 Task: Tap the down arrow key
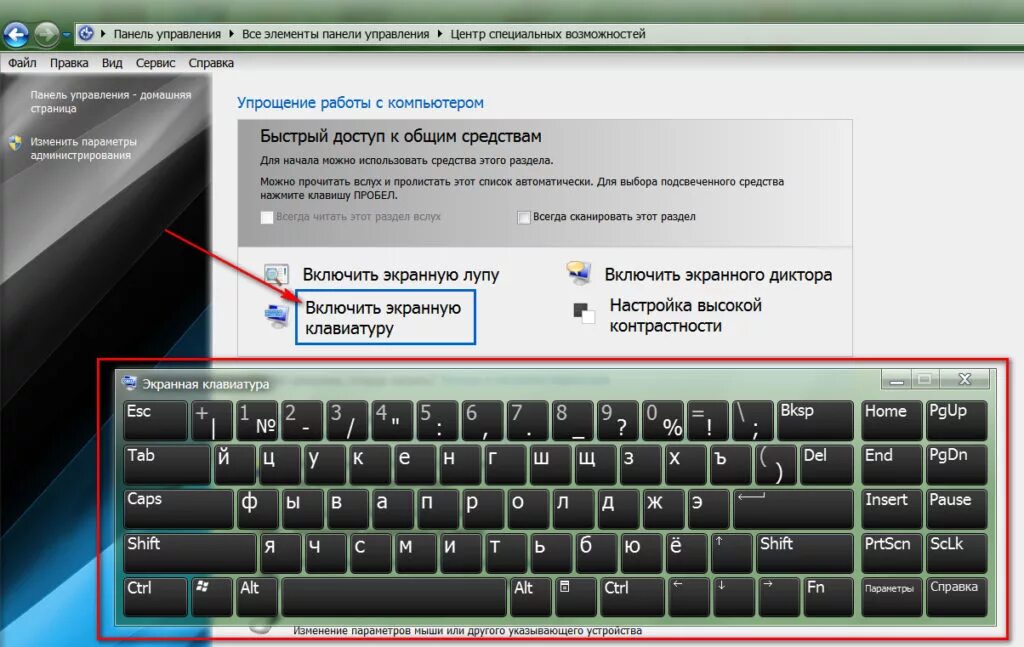pyautogui.click(x=734, y=596)
